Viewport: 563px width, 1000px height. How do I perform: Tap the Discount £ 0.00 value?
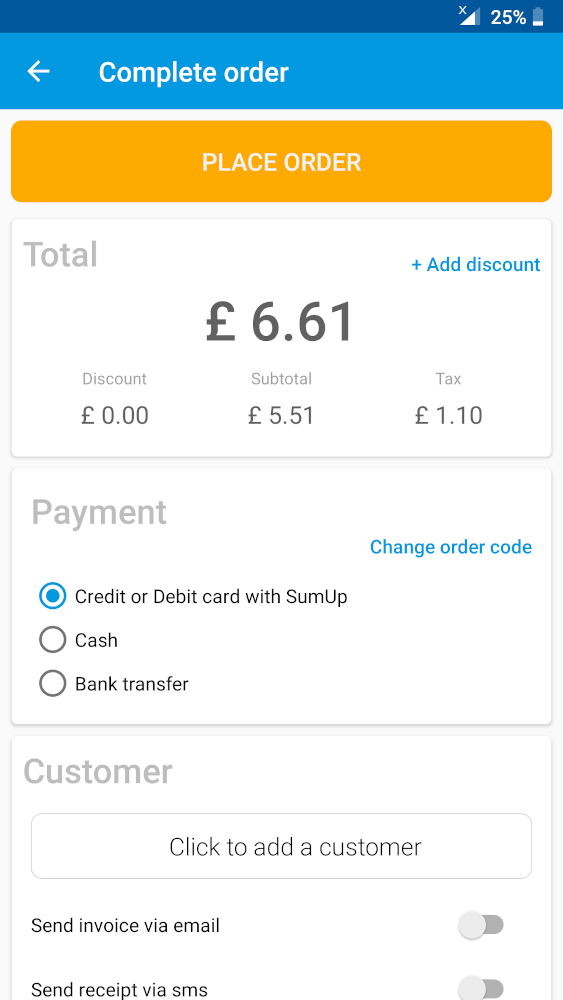115,416
